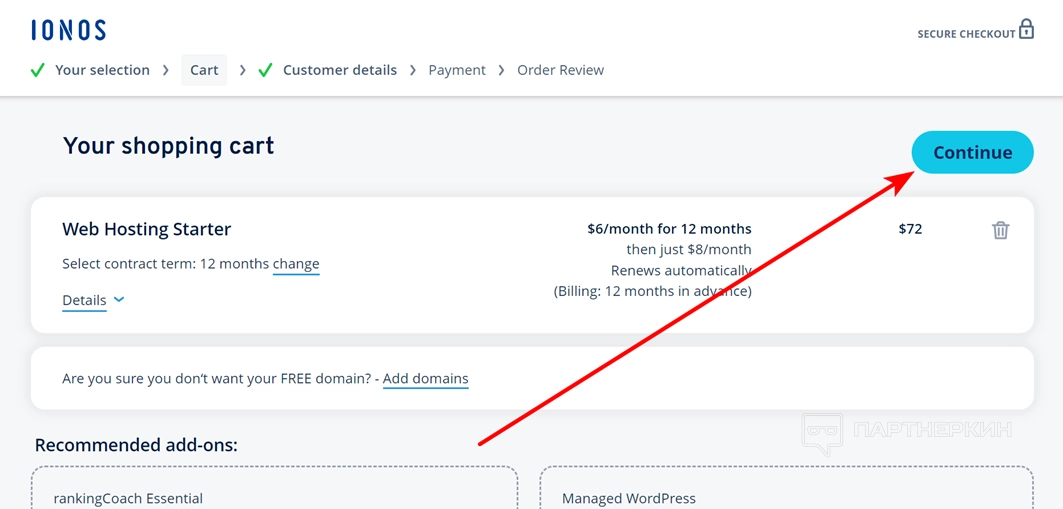Select the rankingCoach Essential add-on card
This screenshot has width=1063, height=509.
pyautogui.click(x=275, y=490)
